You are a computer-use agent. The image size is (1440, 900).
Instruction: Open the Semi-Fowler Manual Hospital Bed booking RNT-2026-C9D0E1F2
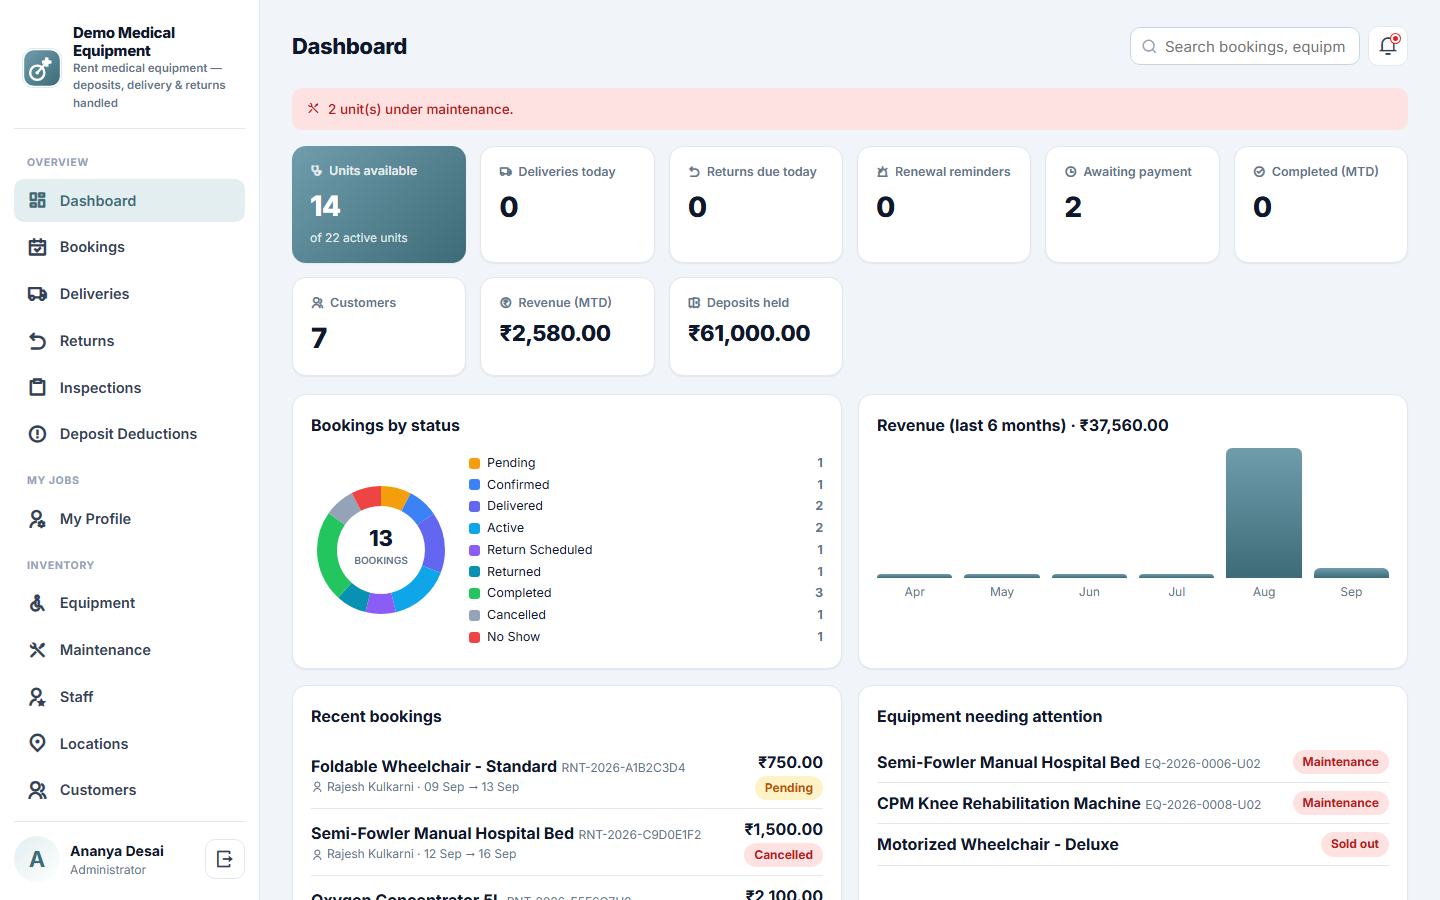point(567,843)
